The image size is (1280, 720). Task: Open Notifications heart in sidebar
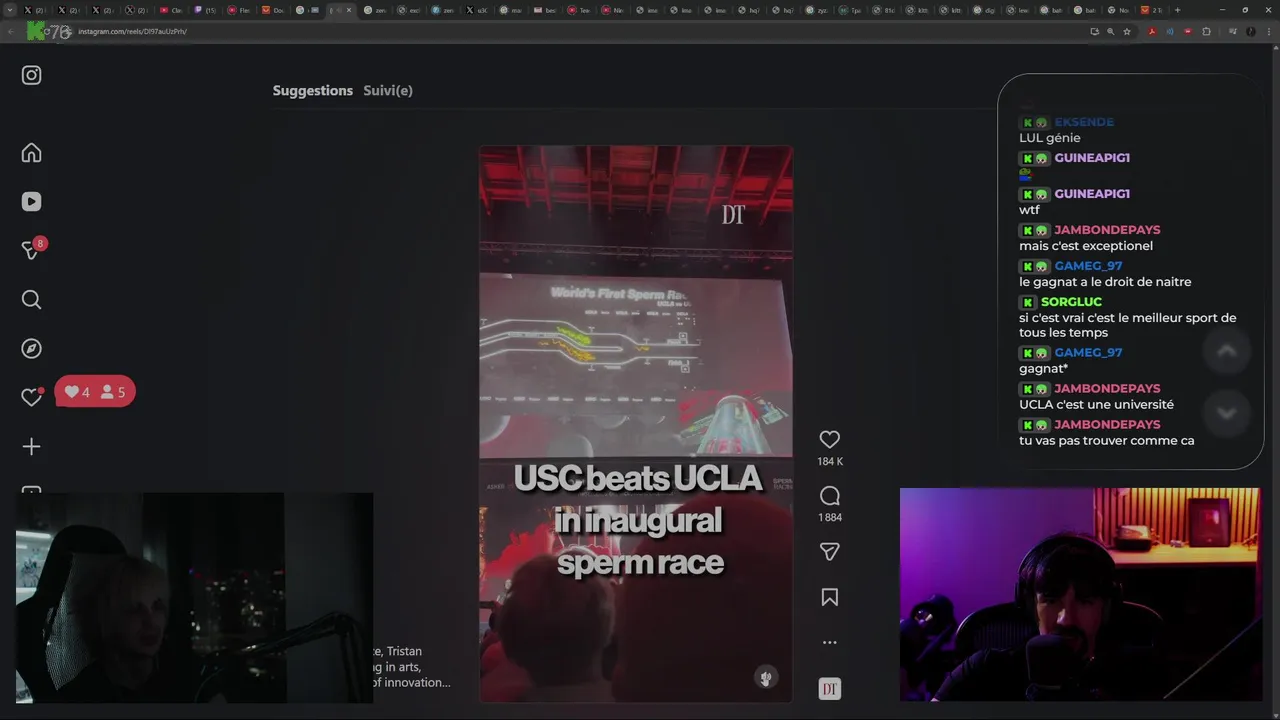coord(32,397)
